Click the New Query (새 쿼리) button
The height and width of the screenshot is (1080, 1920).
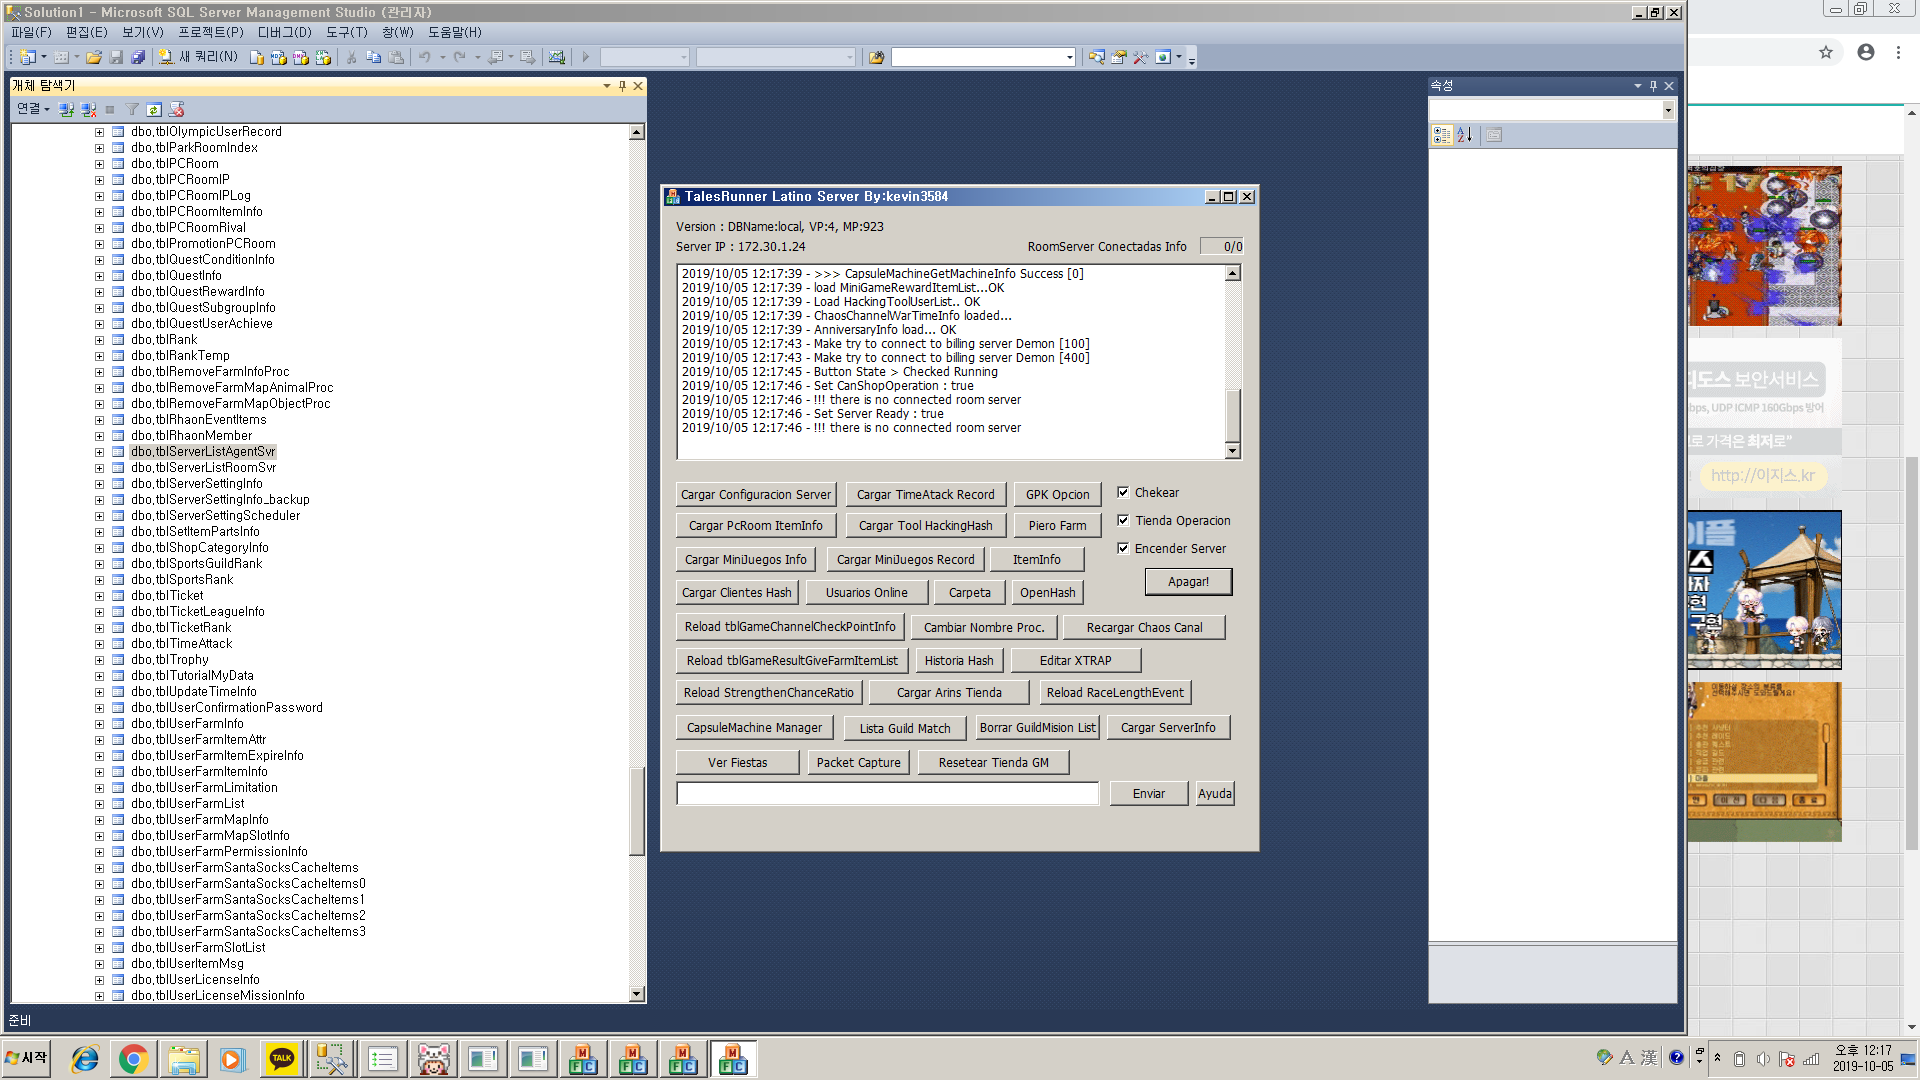pos(199,57)
